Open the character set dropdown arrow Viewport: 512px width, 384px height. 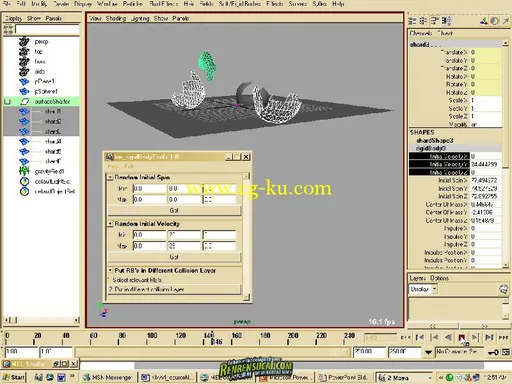[x=428, y=352]
